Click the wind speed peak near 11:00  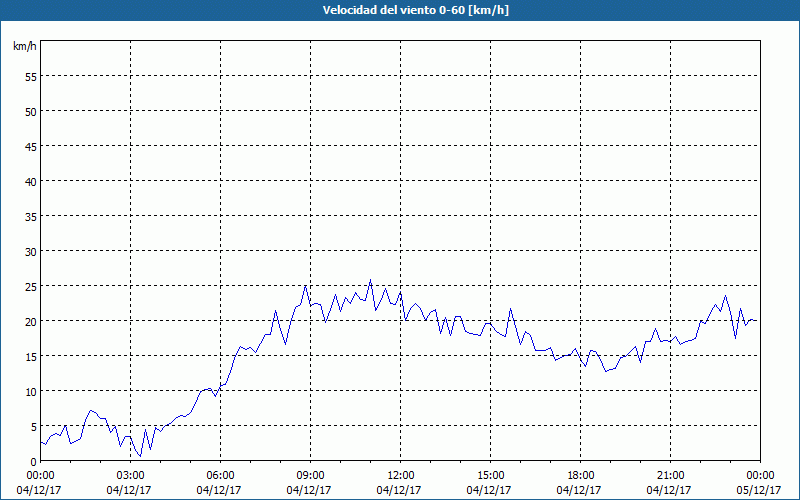(370, 280)
